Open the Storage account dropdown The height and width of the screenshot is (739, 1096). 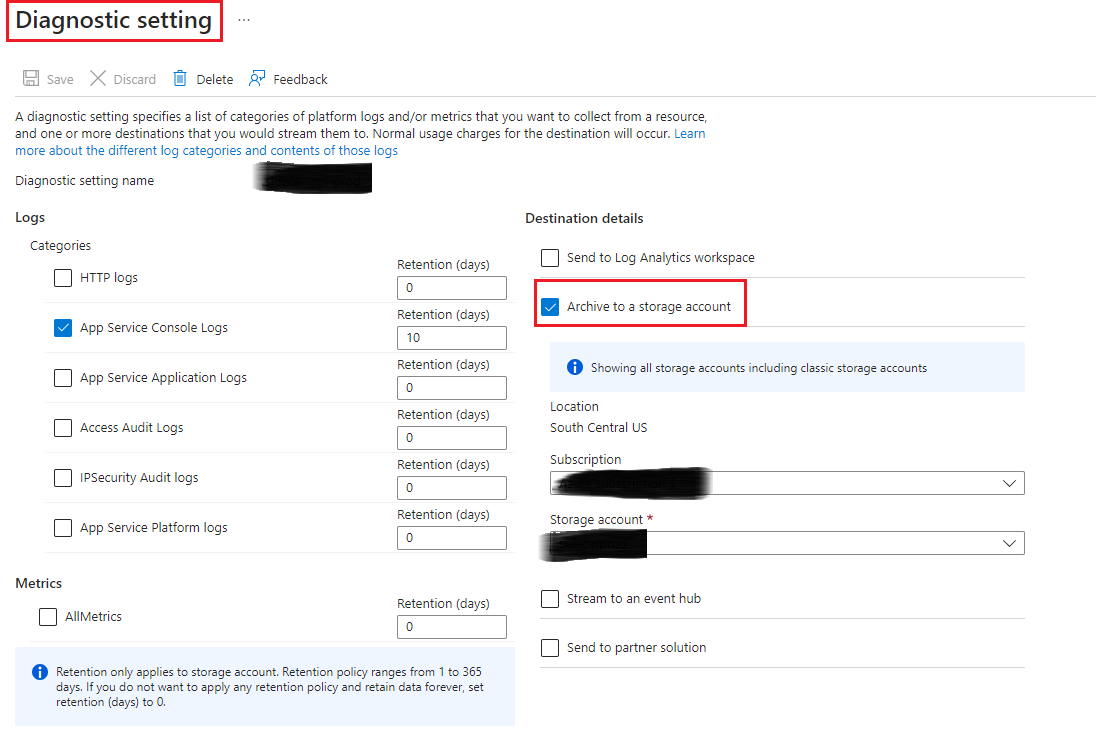(x=1009, y=543)
